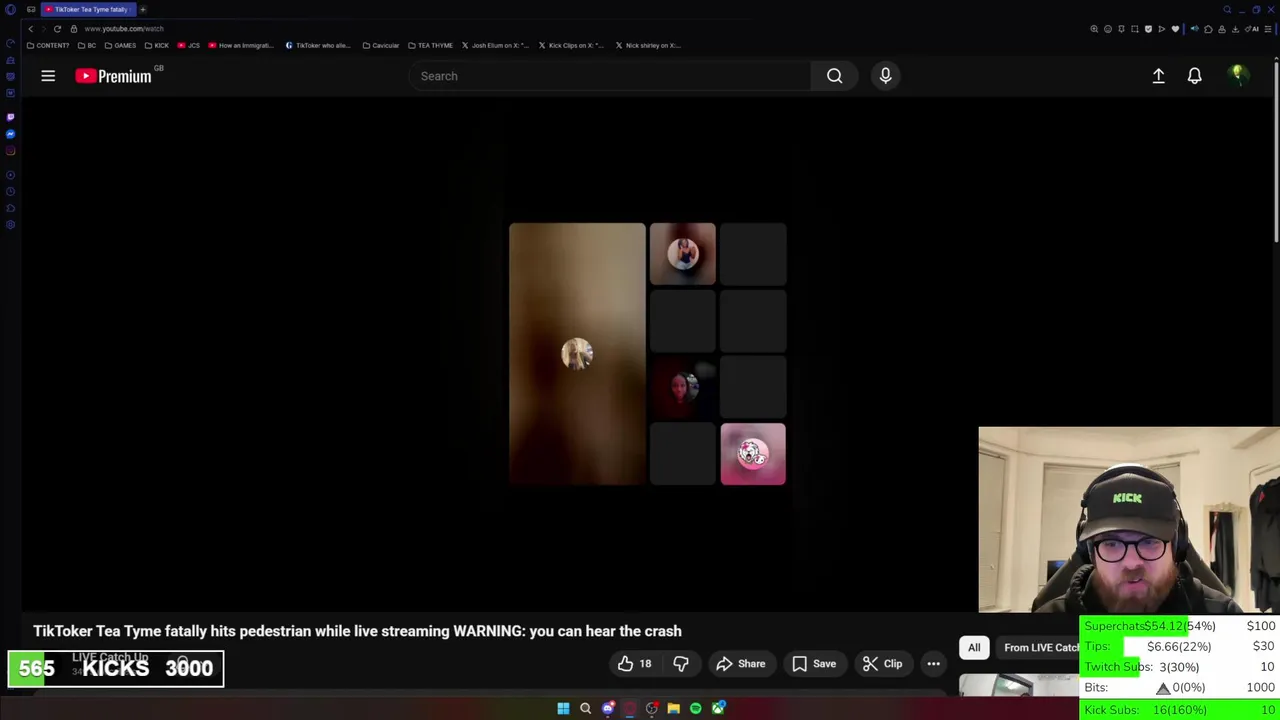This screenshot has width=1280, height=720.
Task: Open the ad-blocker shield icon
Action: (x=1148, y=29)
